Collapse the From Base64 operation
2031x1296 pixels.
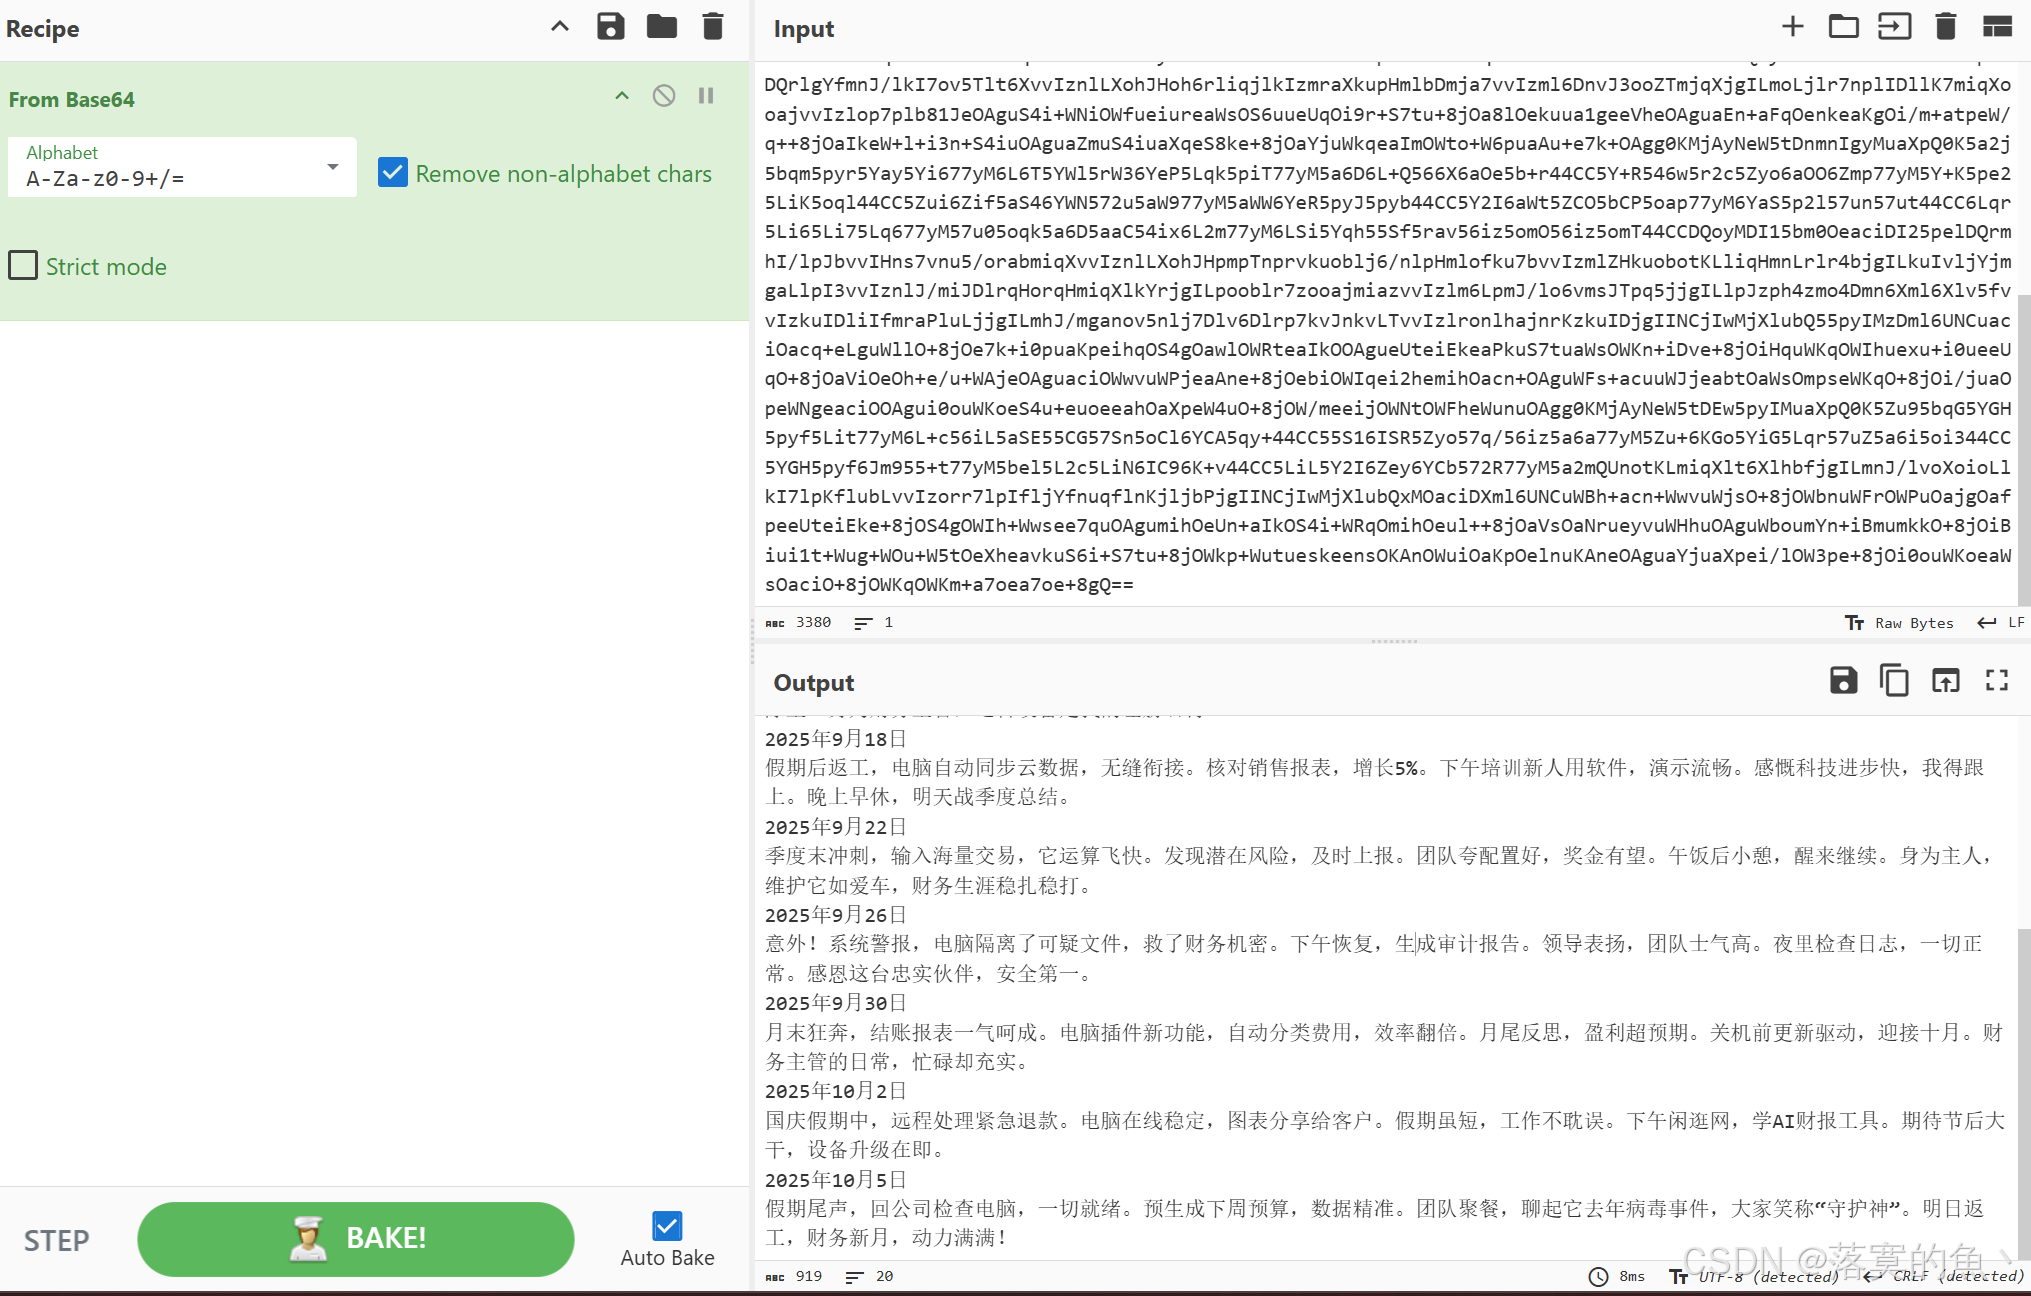(622, 96)
